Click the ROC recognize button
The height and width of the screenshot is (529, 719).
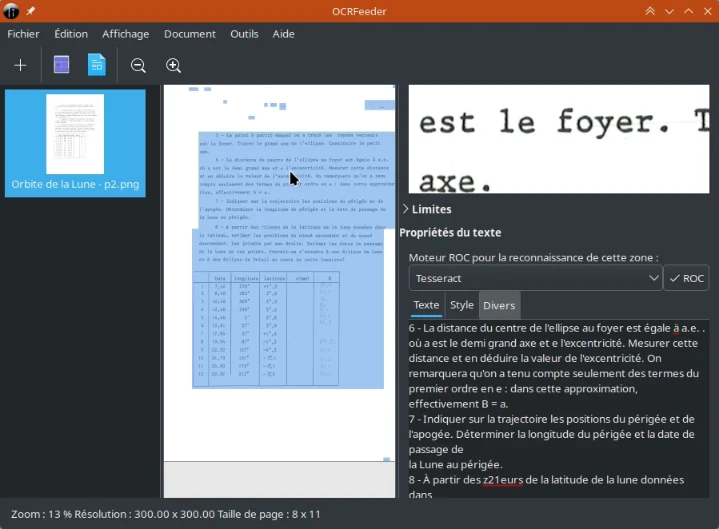(x=686, y=278)
